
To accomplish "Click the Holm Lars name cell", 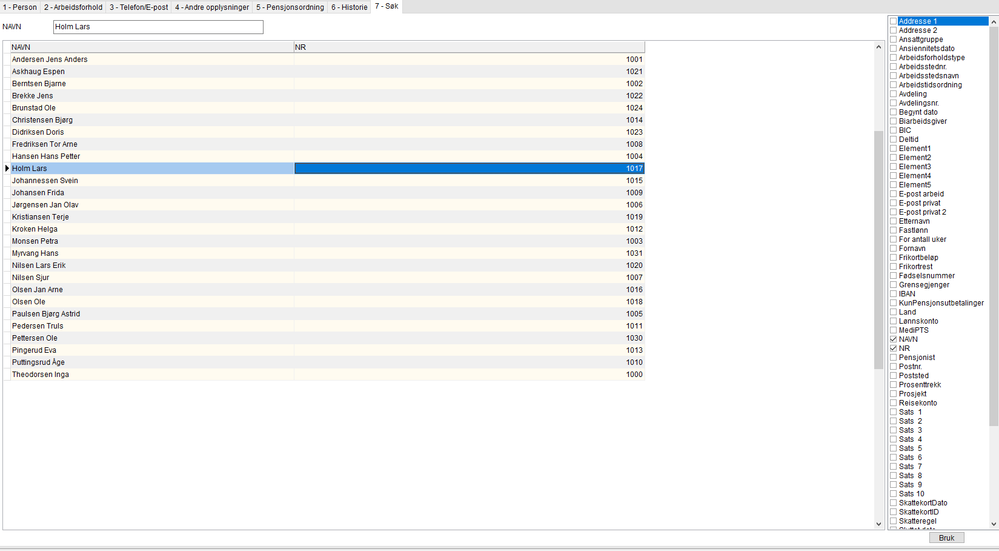I will pos(152,168).
